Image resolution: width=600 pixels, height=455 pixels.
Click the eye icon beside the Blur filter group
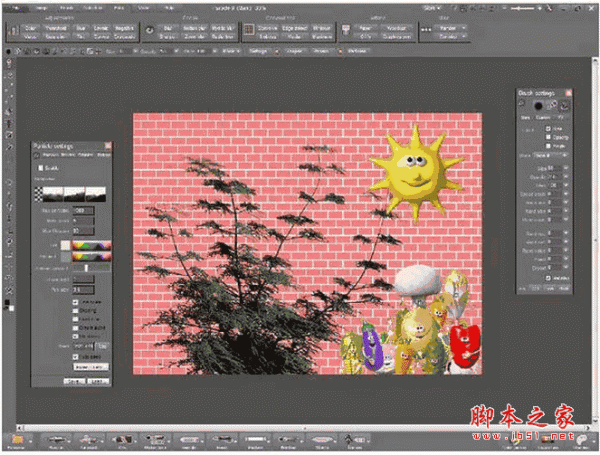pos(150,30)
